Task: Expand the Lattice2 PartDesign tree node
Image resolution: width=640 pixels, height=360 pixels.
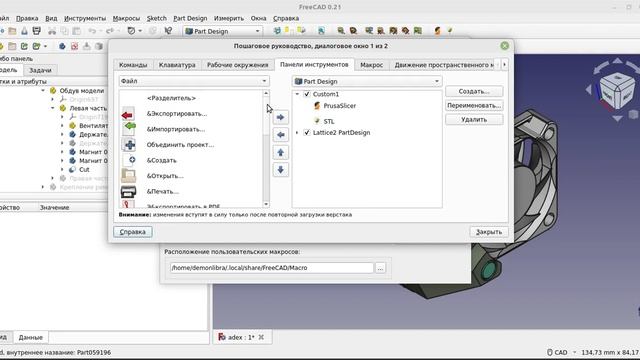Action: pos(297,132)
